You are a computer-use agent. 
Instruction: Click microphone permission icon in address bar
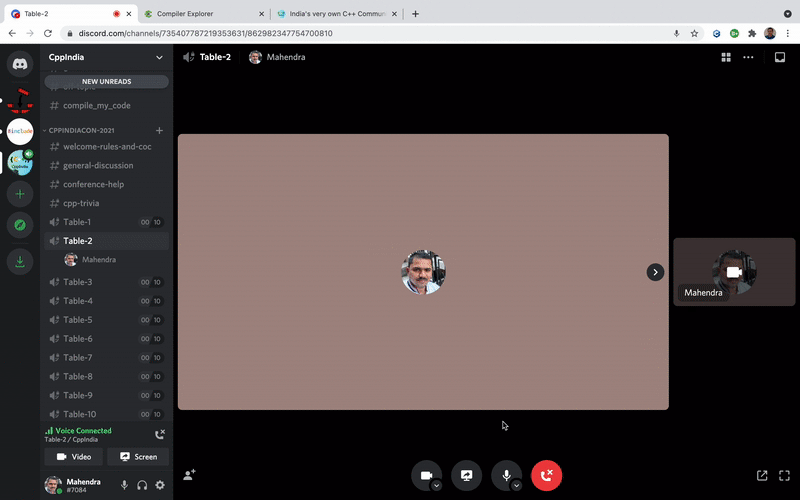tap(677, 33)
